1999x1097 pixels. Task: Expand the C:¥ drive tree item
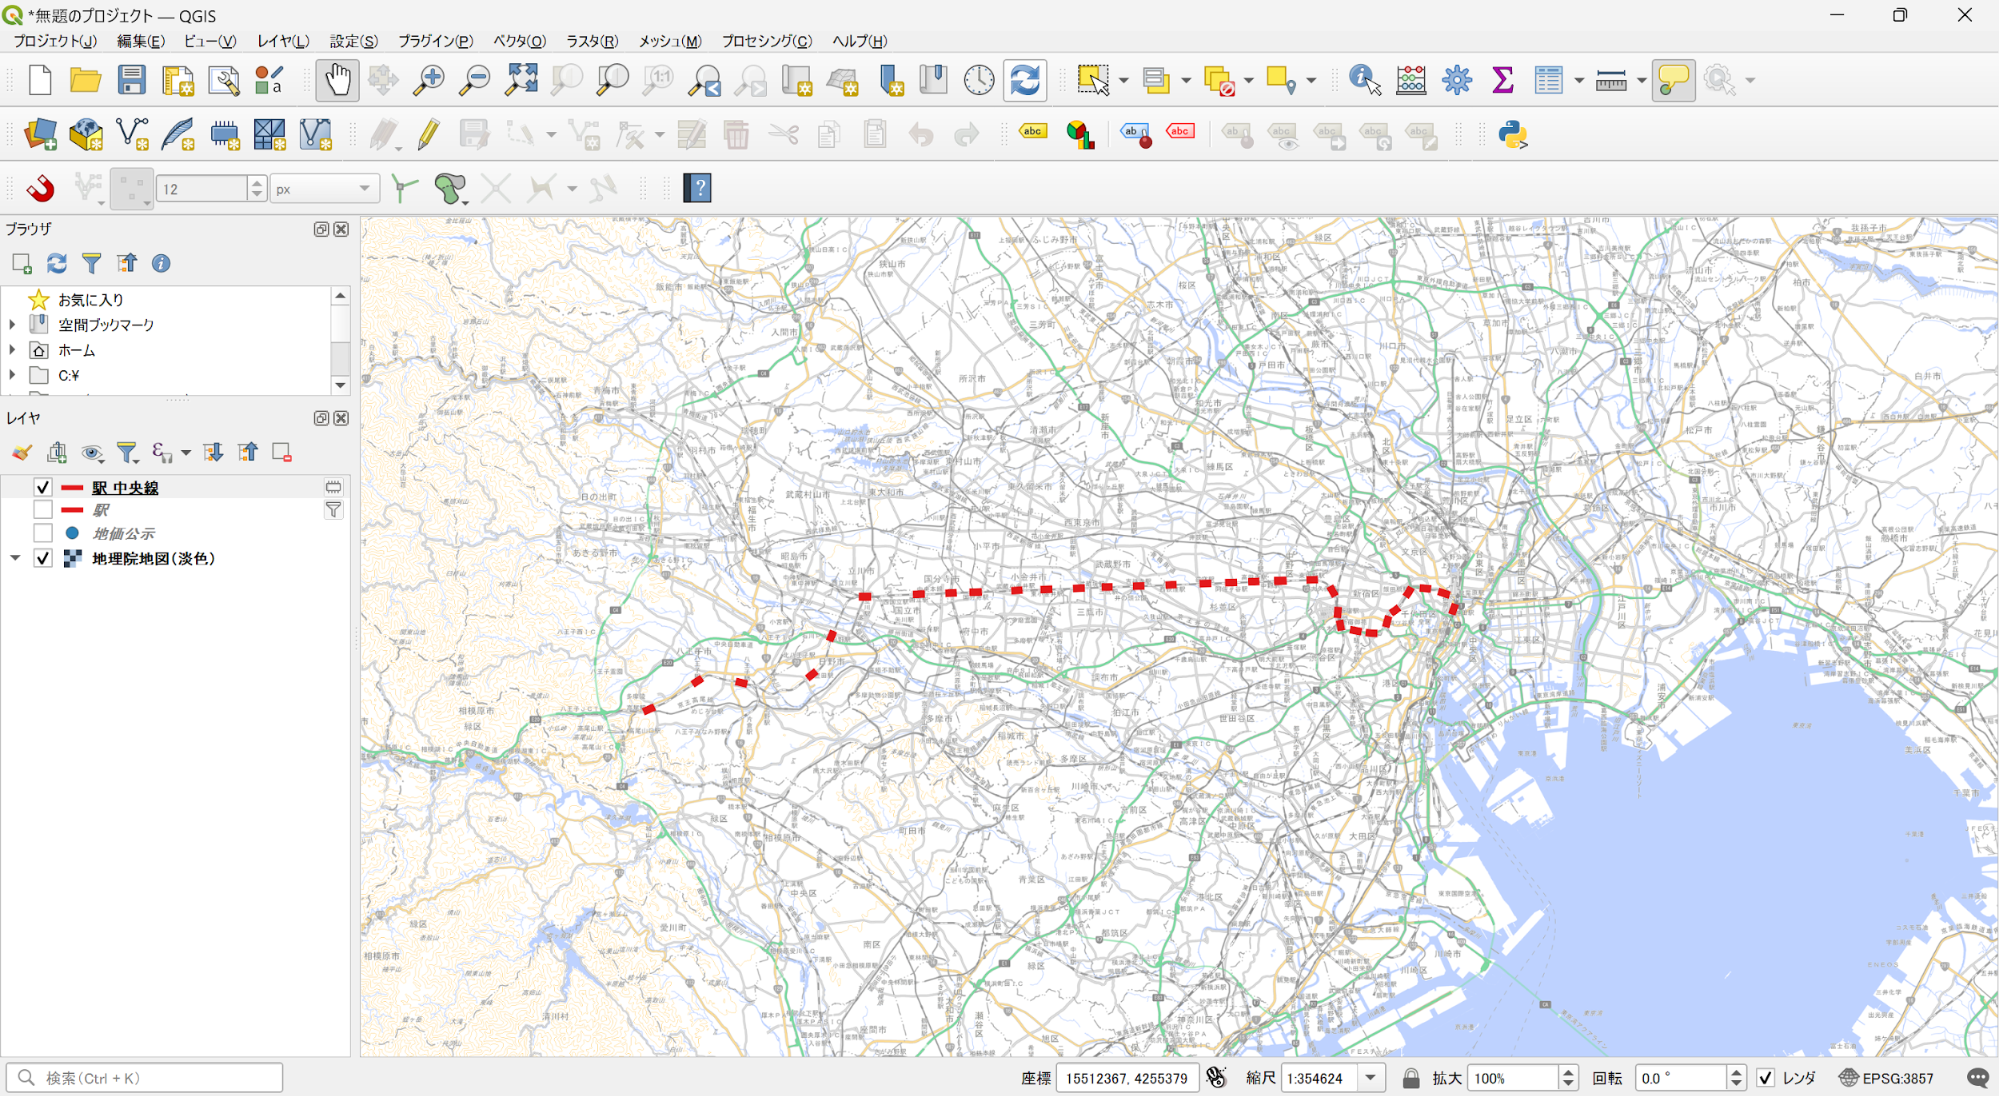12,375
